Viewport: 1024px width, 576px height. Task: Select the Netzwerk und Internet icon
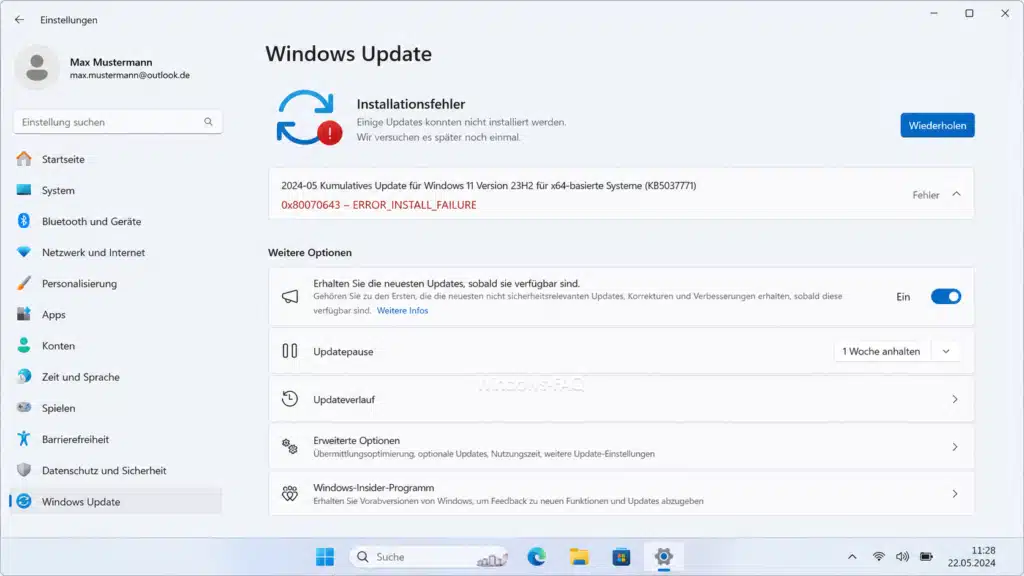click(24, 252)
